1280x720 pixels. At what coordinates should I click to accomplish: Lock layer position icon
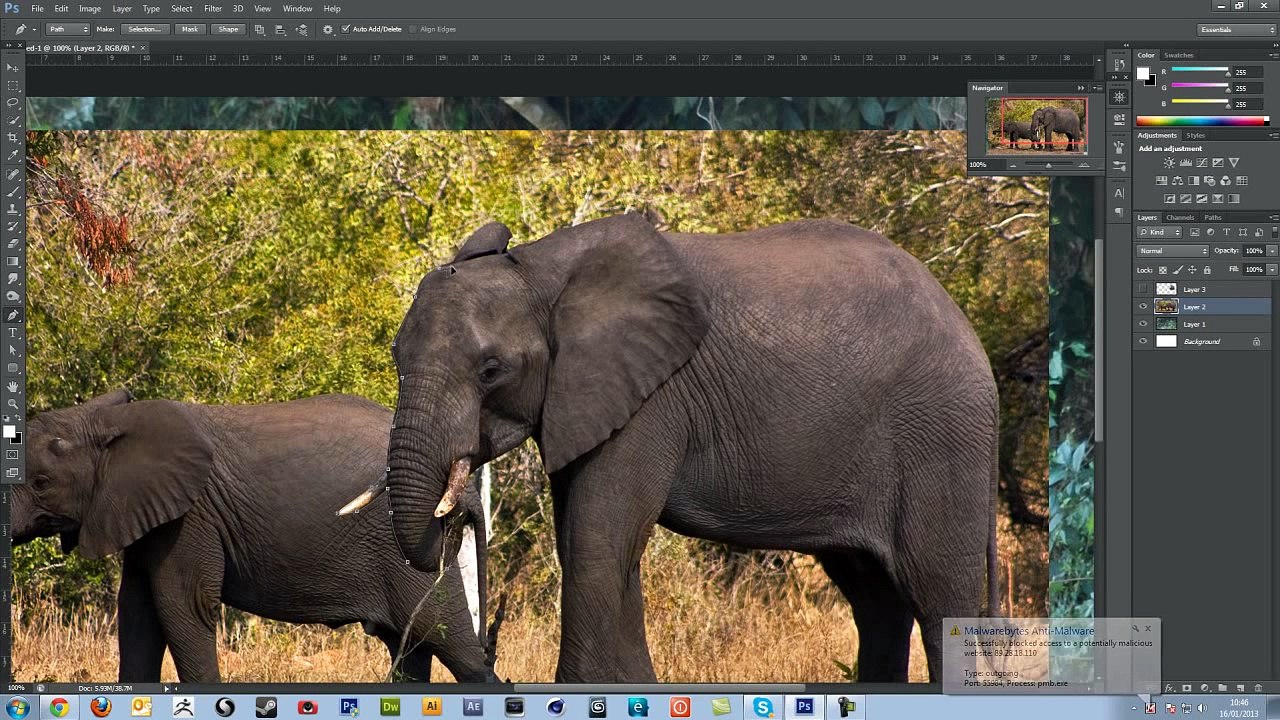pos(1192,270)
